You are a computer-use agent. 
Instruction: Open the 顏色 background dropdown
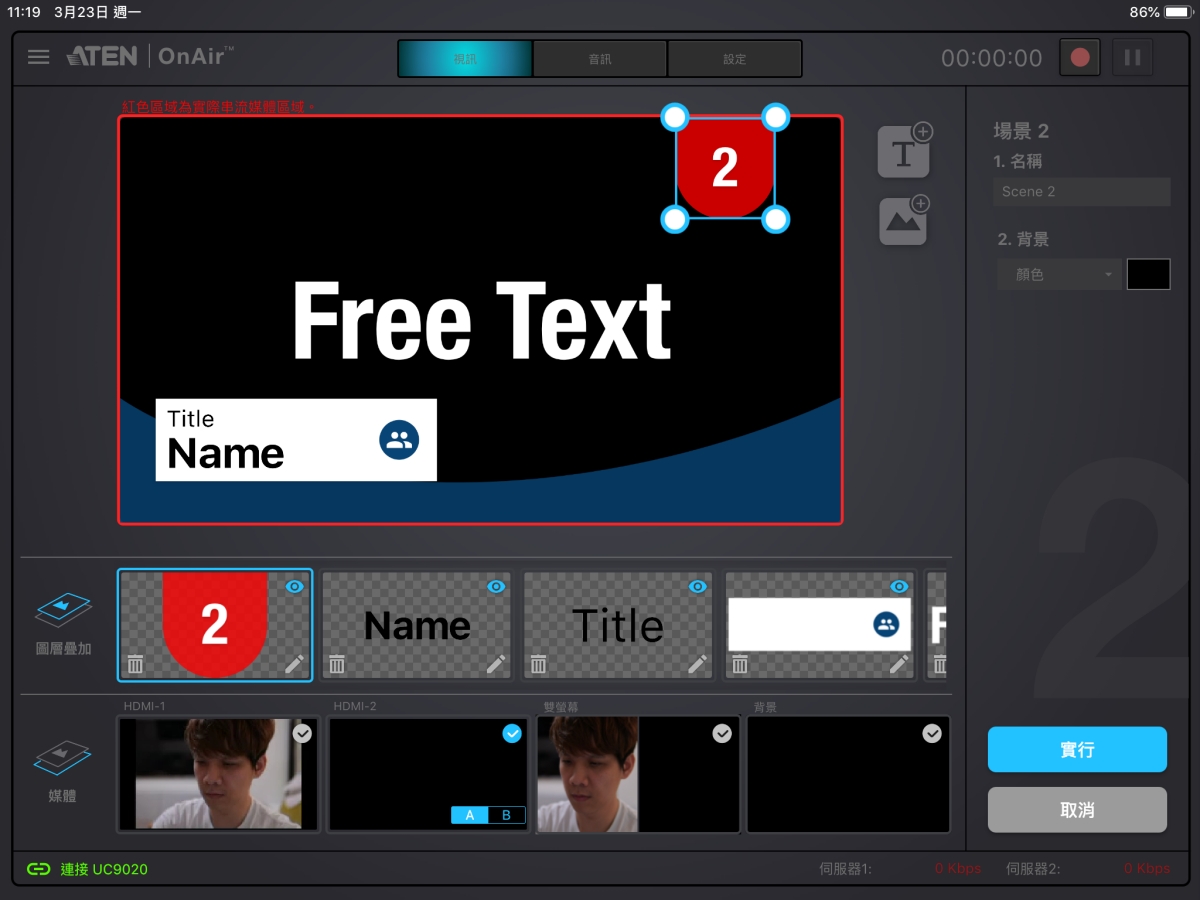pyautogui.click(x=1059, y=275)
